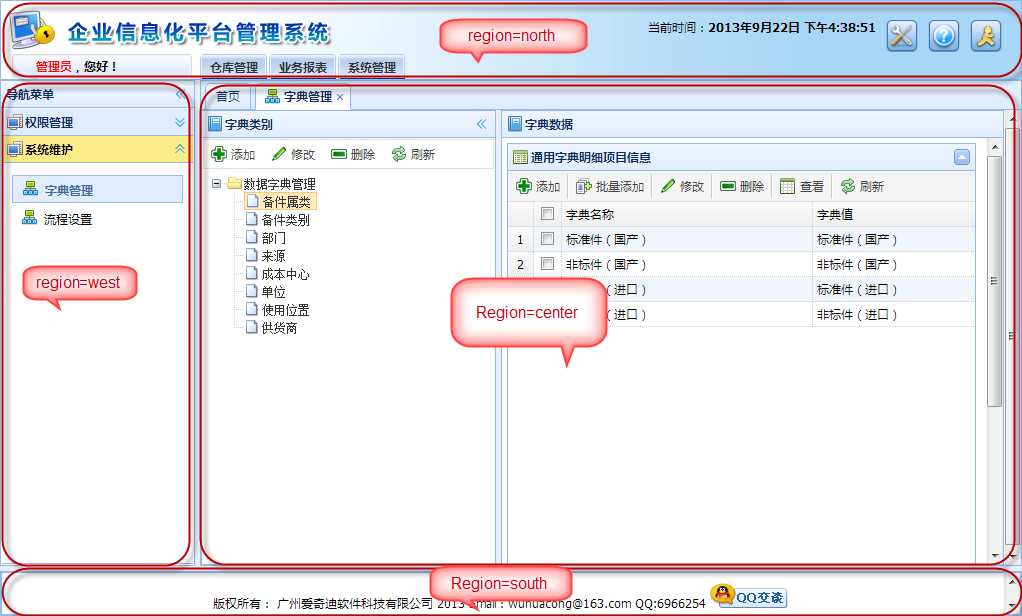The height and width of the screenshot is (616, 1022).
Task: Sort by the 字典值 column header
Action: [894, 214]
